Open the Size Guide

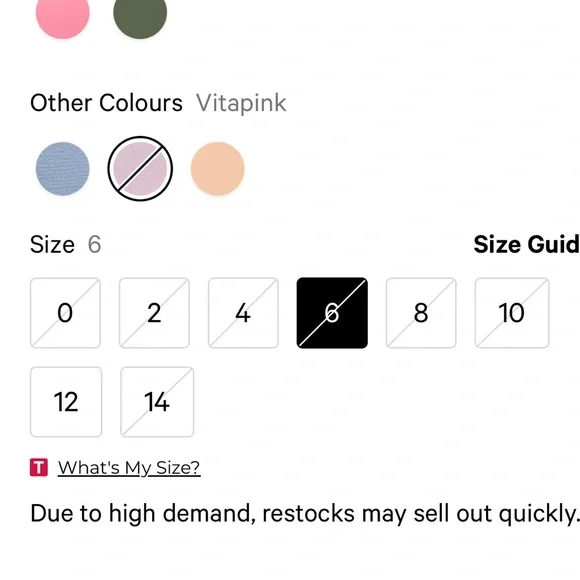coord(527,245)
